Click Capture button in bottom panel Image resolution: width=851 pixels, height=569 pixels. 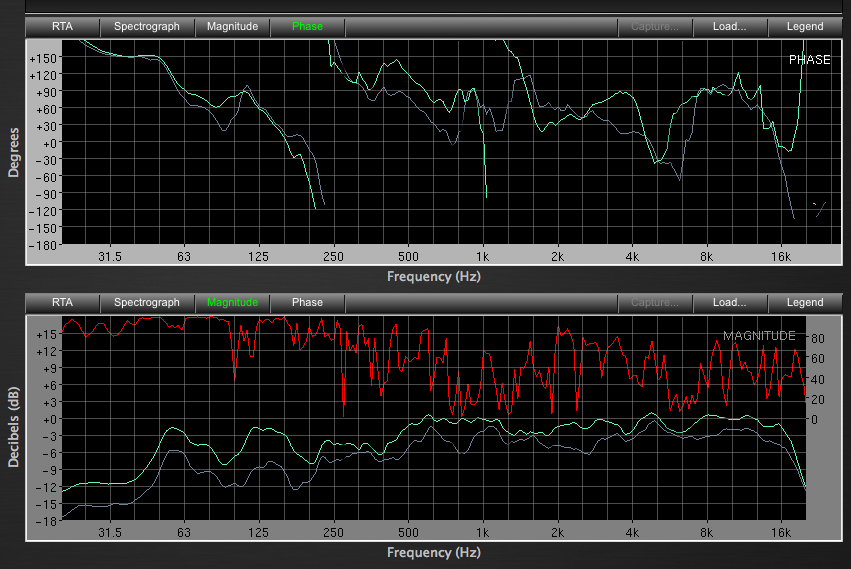pyautogui.click(x=655, y=302)
